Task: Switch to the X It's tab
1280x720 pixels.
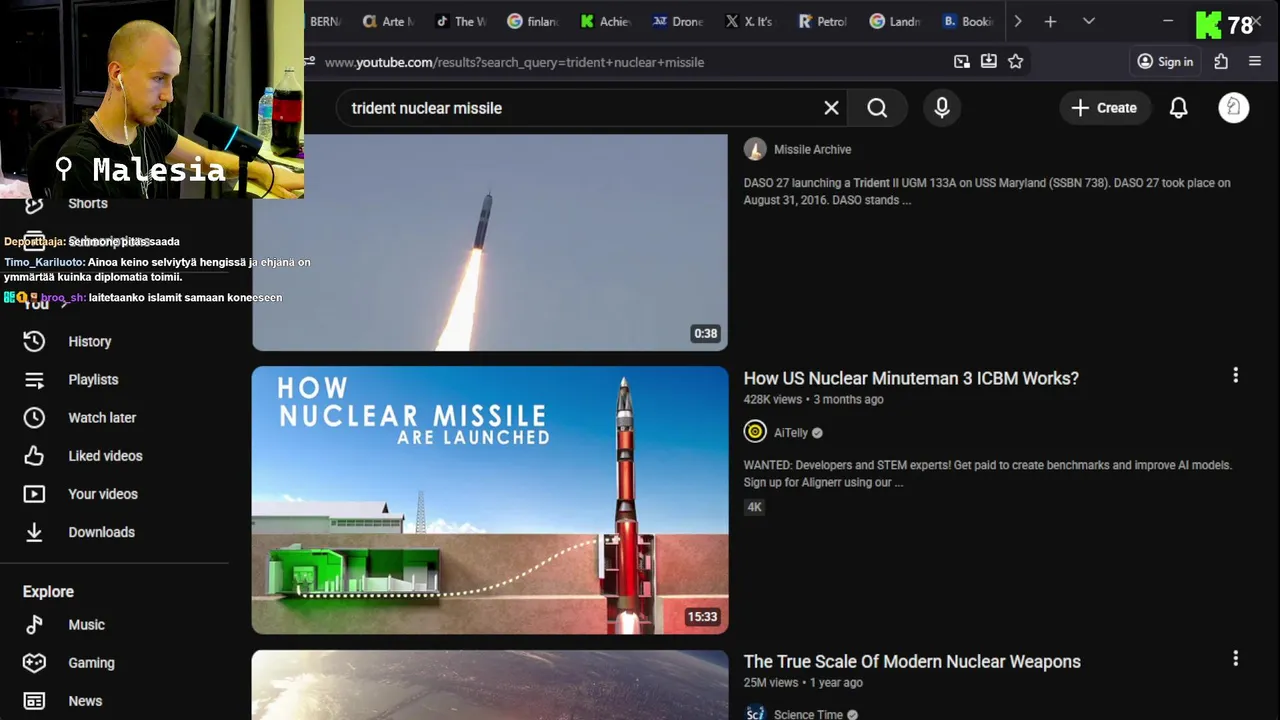Action: point(749,21)
